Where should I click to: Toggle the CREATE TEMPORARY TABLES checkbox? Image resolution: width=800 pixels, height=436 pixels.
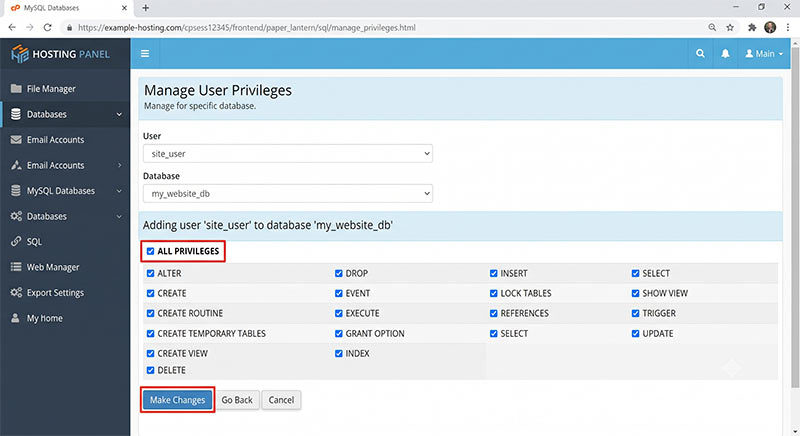[151, 334]
